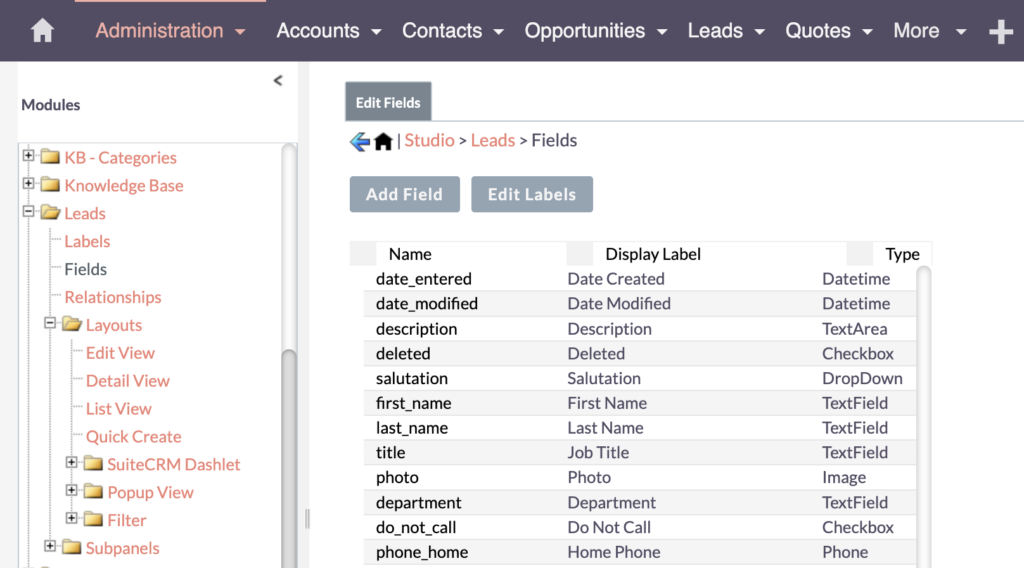Open the Filter tree item
1024x568 pixels.
pos(127,520)
